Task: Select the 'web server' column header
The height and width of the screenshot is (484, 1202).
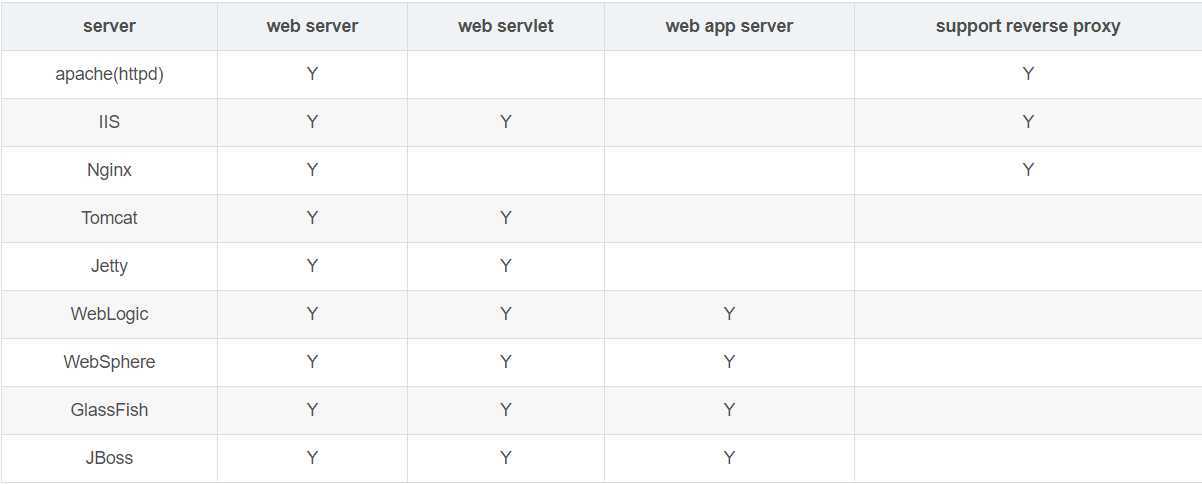Action: point(312,26)
